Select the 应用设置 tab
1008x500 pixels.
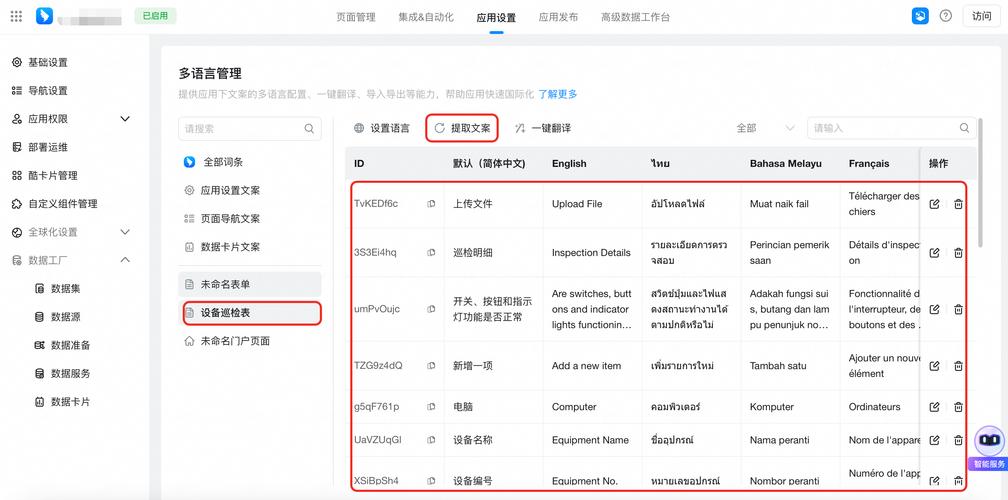[x=496, y=17]
